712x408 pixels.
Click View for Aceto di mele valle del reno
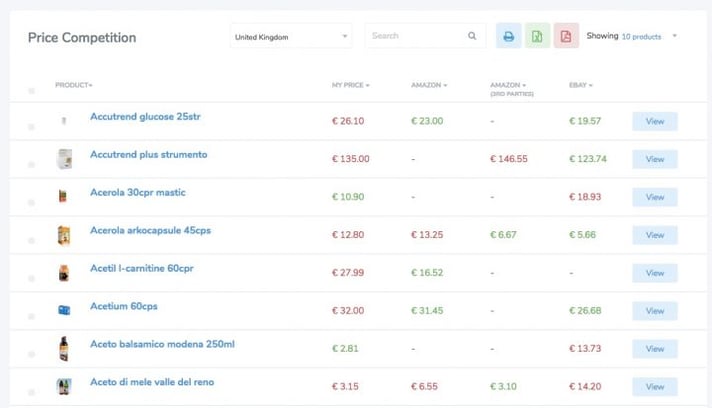(x=655, y=387)
